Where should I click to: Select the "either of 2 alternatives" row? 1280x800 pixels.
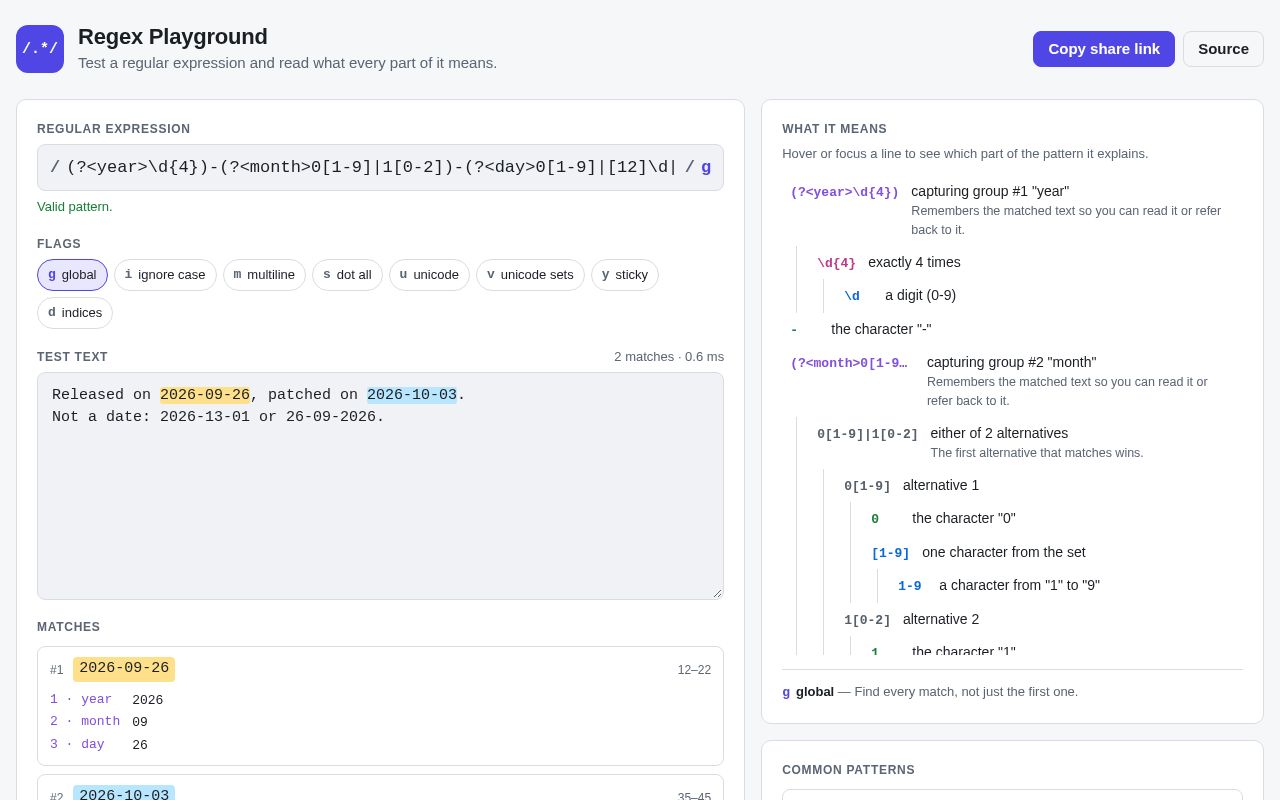pyautogui.click(x=1026, y=443)
